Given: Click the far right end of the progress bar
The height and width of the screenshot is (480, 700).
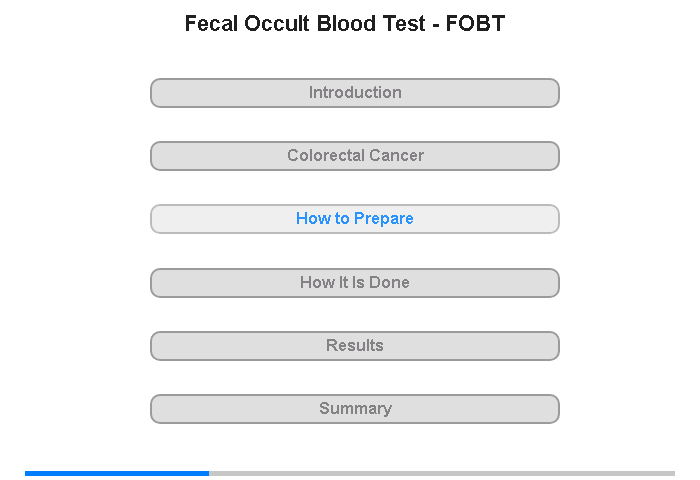Looking at the screenshot, I should [x=673, y=473].
